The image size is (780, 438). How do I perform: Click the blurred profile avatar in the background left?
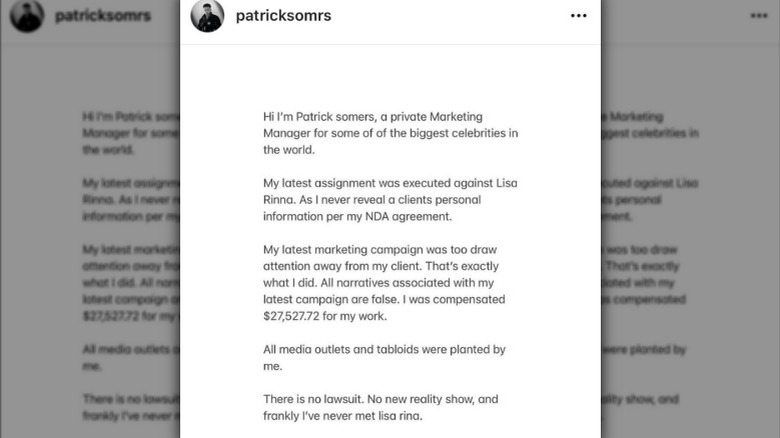[x=27, y=16]
